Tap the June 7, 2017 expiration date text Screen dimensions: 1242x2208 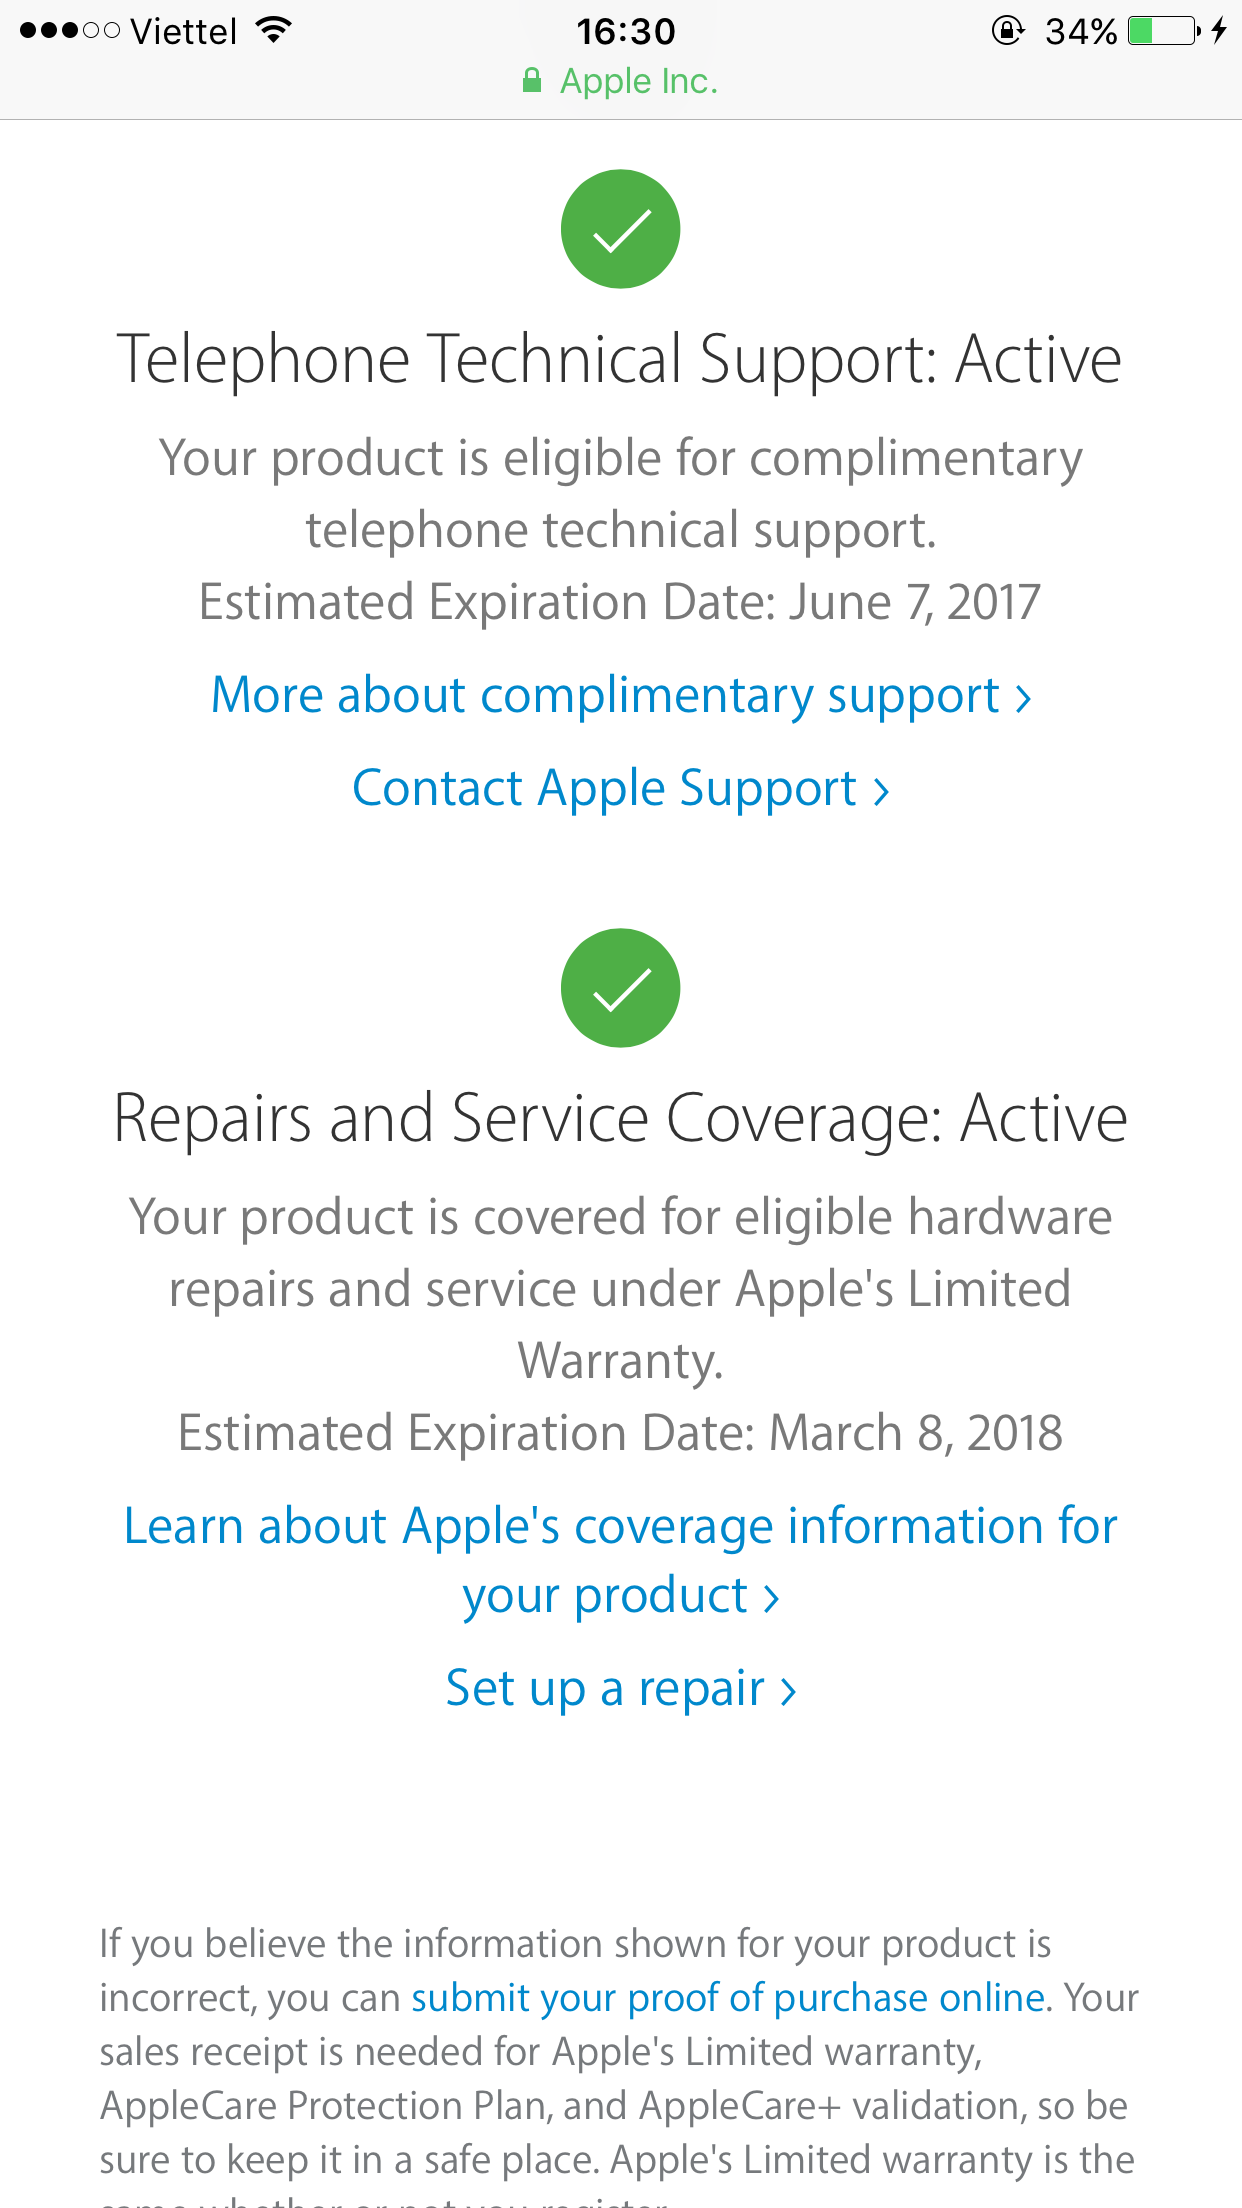tap(914, 602)
